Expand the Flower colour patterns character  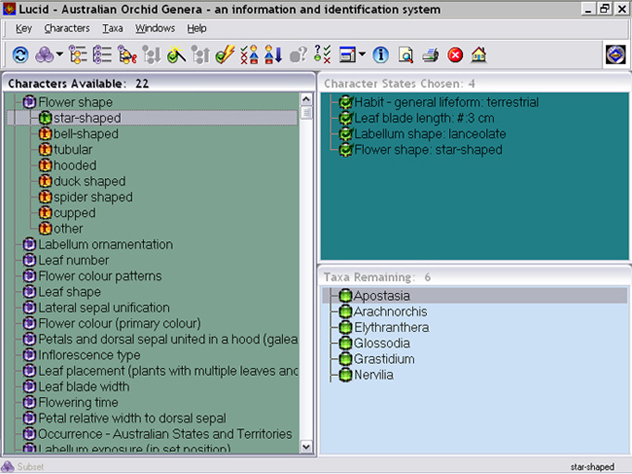tap(29, 276)
